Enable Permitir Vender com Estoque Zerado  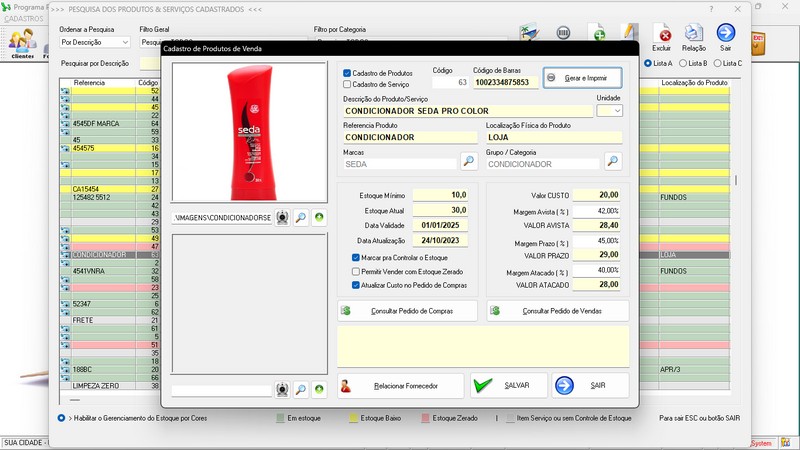coord(356,271)
